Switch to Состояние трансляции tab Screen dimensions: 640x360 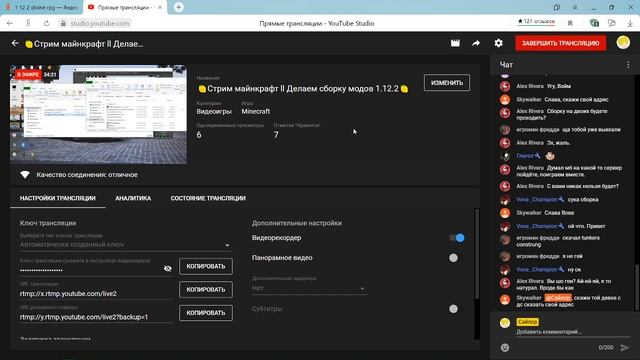(208, 198)
